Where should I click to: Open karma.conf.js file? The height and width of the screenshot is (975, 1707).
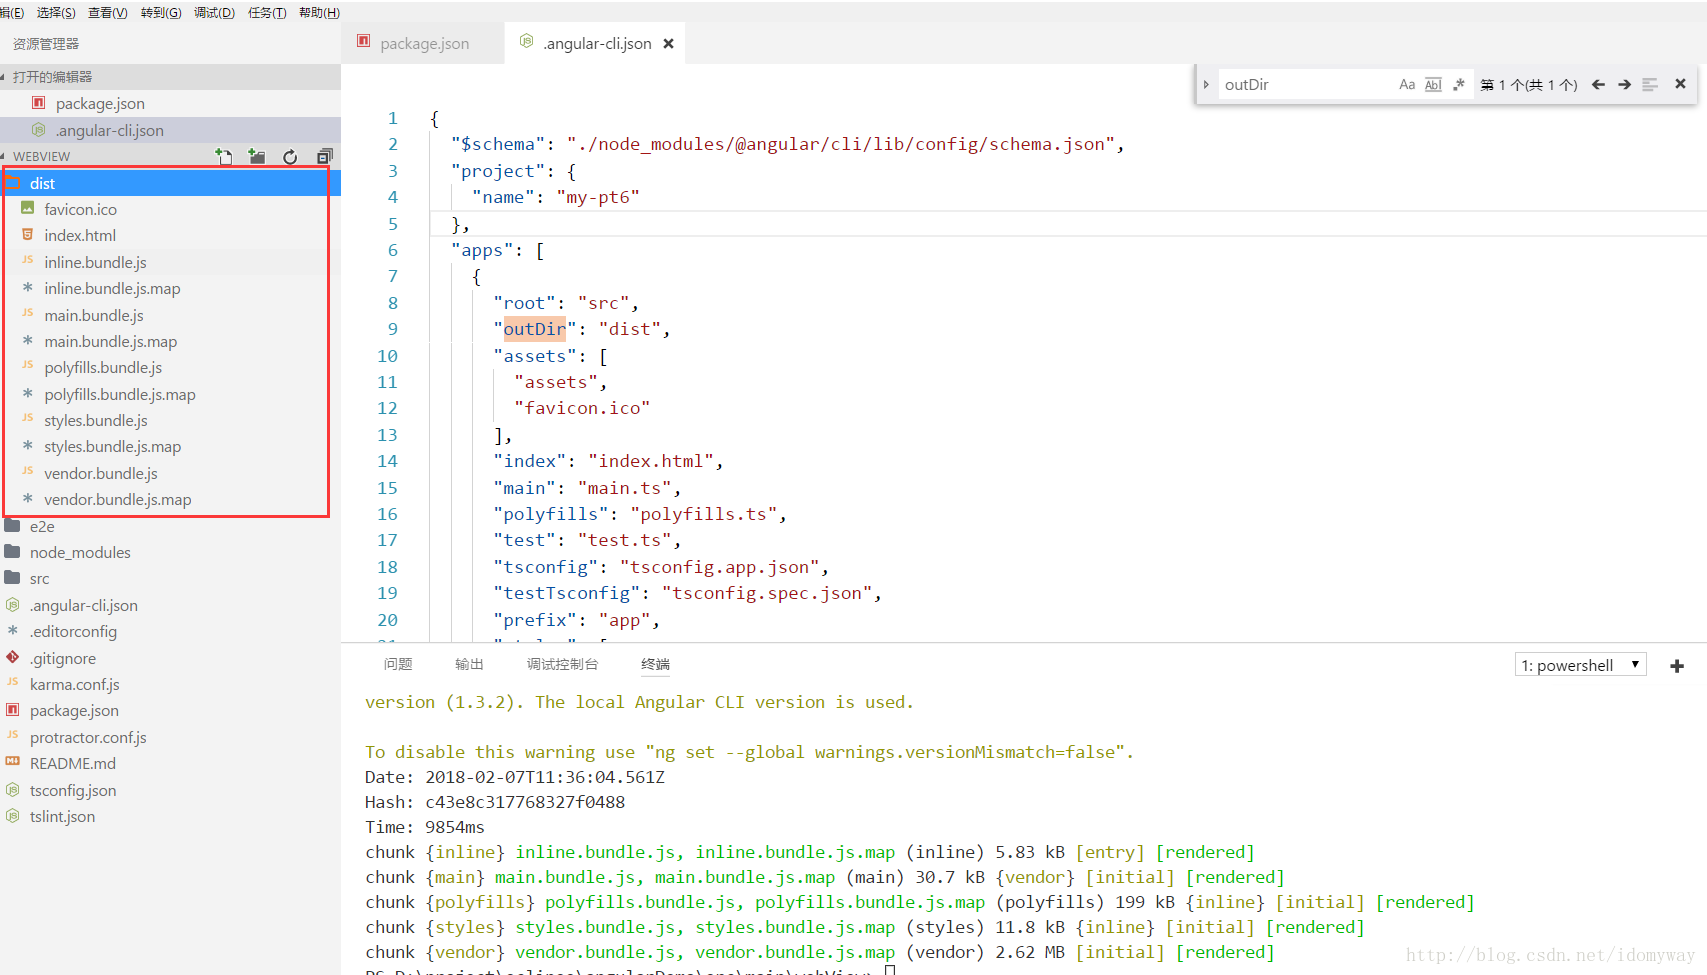pos(170,684)
